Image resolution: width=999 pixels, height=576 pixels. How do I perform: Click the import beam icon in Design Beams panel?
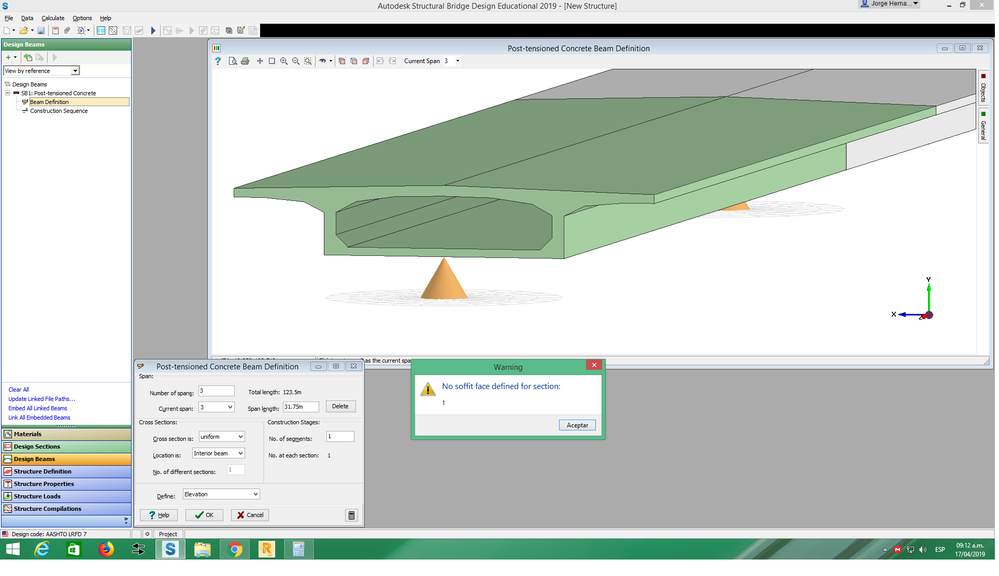coord(28,57)
